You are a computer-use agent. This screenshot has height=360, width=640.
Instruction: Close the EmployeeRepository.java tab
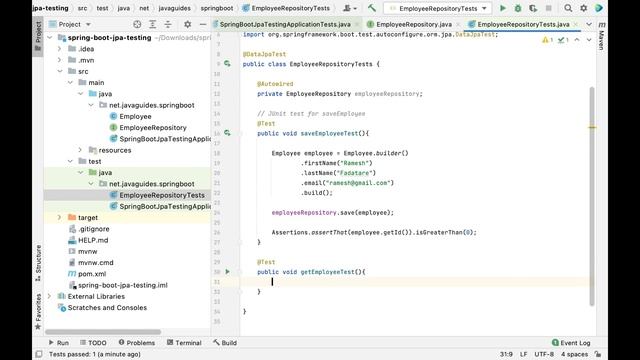click(x=458, y=24)
